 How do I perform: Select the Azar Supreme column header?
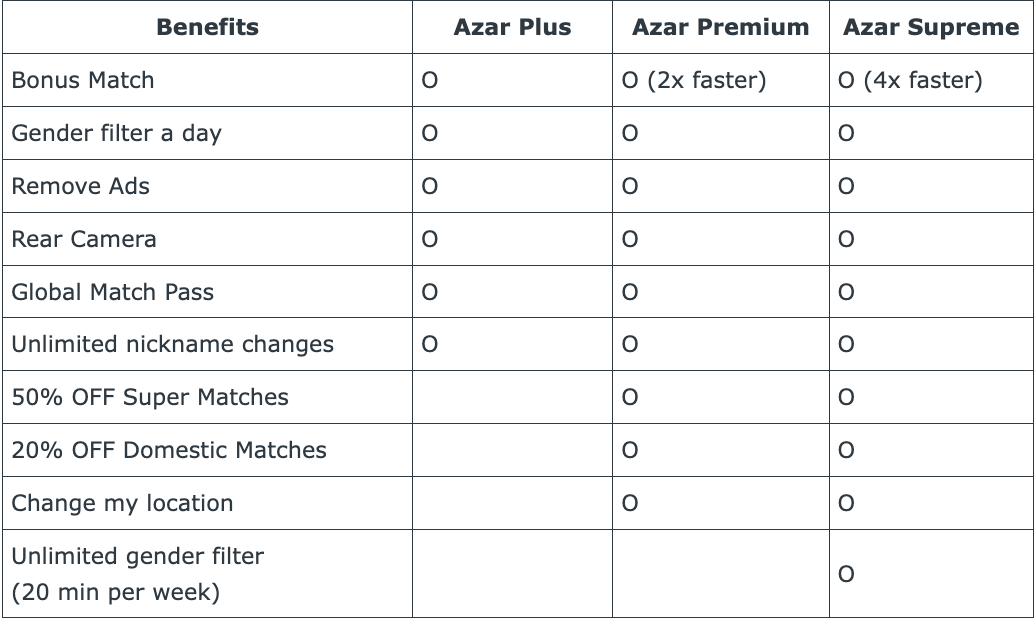931,27
